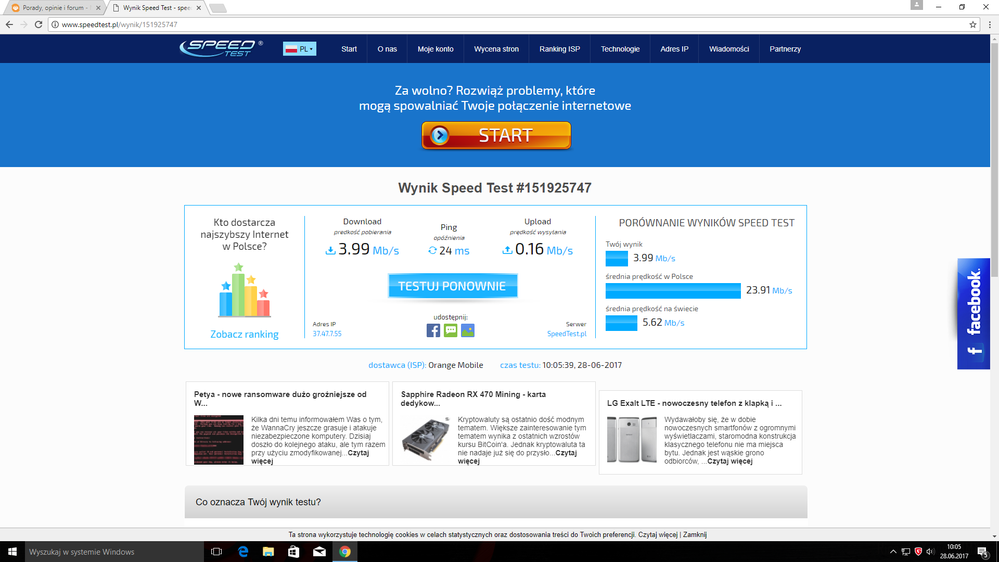Image resolution: width=999 pixels, height=562 pixels.
Task: Click the address bar URL field
Action: click(x=510, y=24)
